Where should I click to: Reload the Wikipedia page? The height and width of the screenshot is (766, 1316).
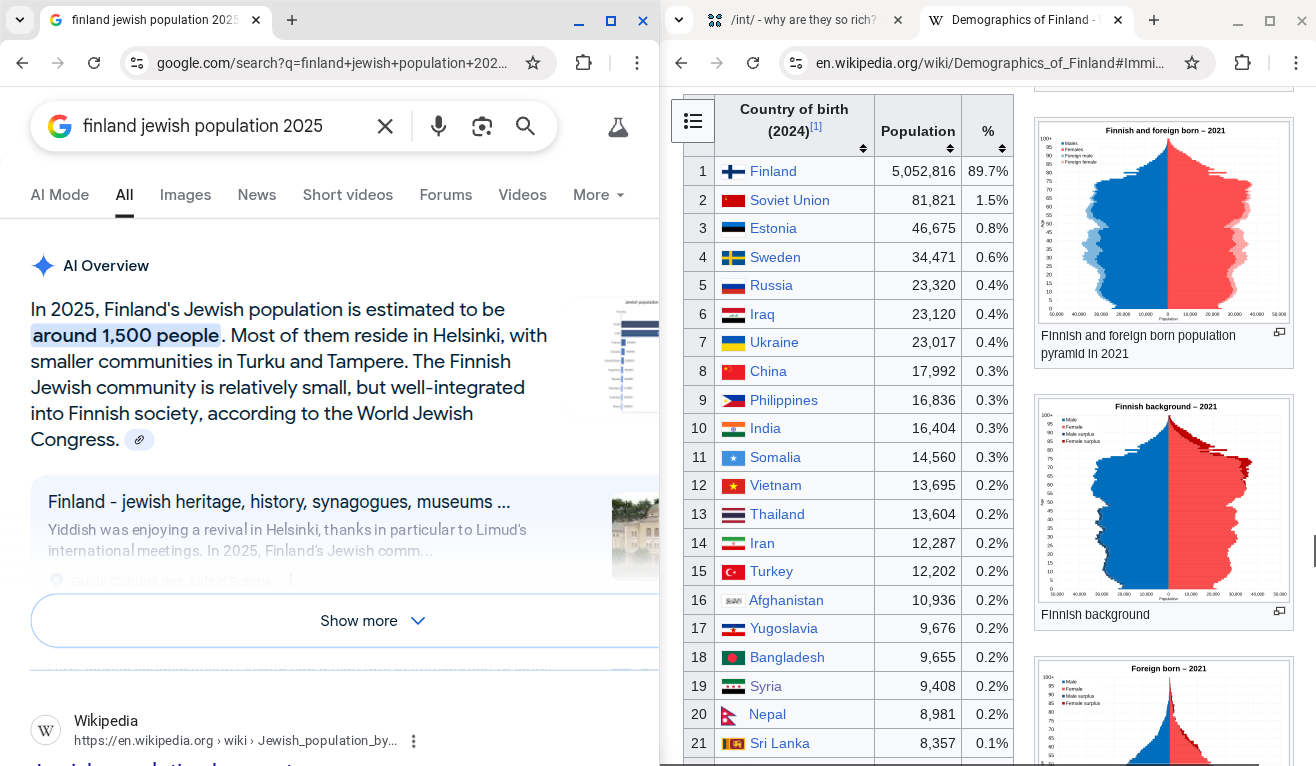pyautogui.click(x=753, y=63)
